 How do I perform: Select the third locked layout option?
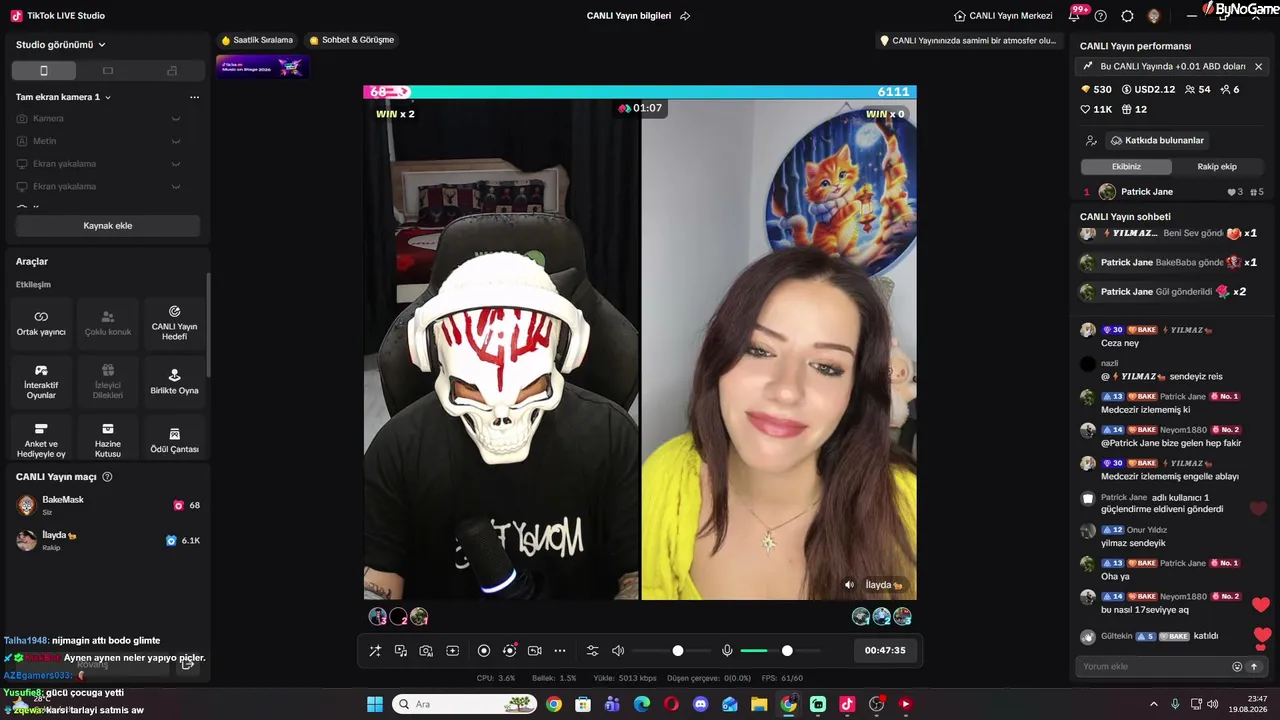[172, 71]
